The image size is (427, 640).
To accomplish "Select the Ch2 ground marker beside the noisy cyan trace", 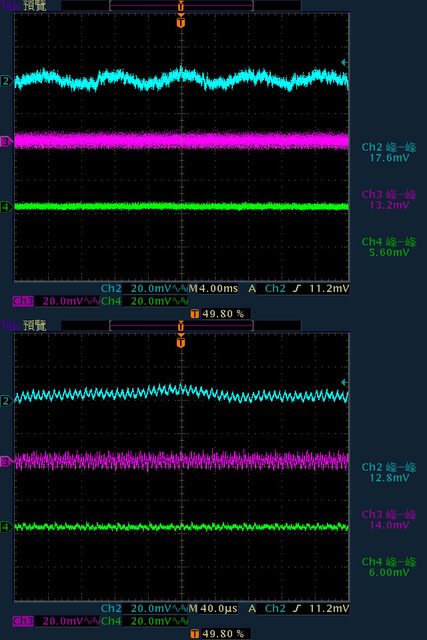I will click(6, 81).
